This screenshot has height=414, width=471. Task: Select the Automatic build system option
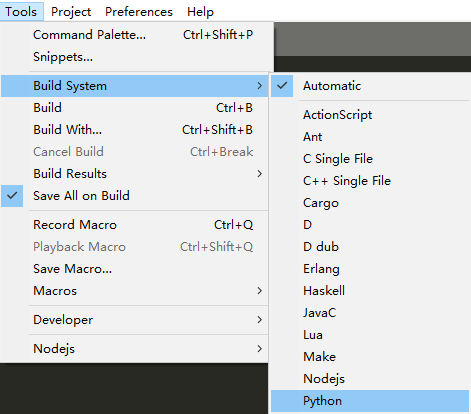370,86
